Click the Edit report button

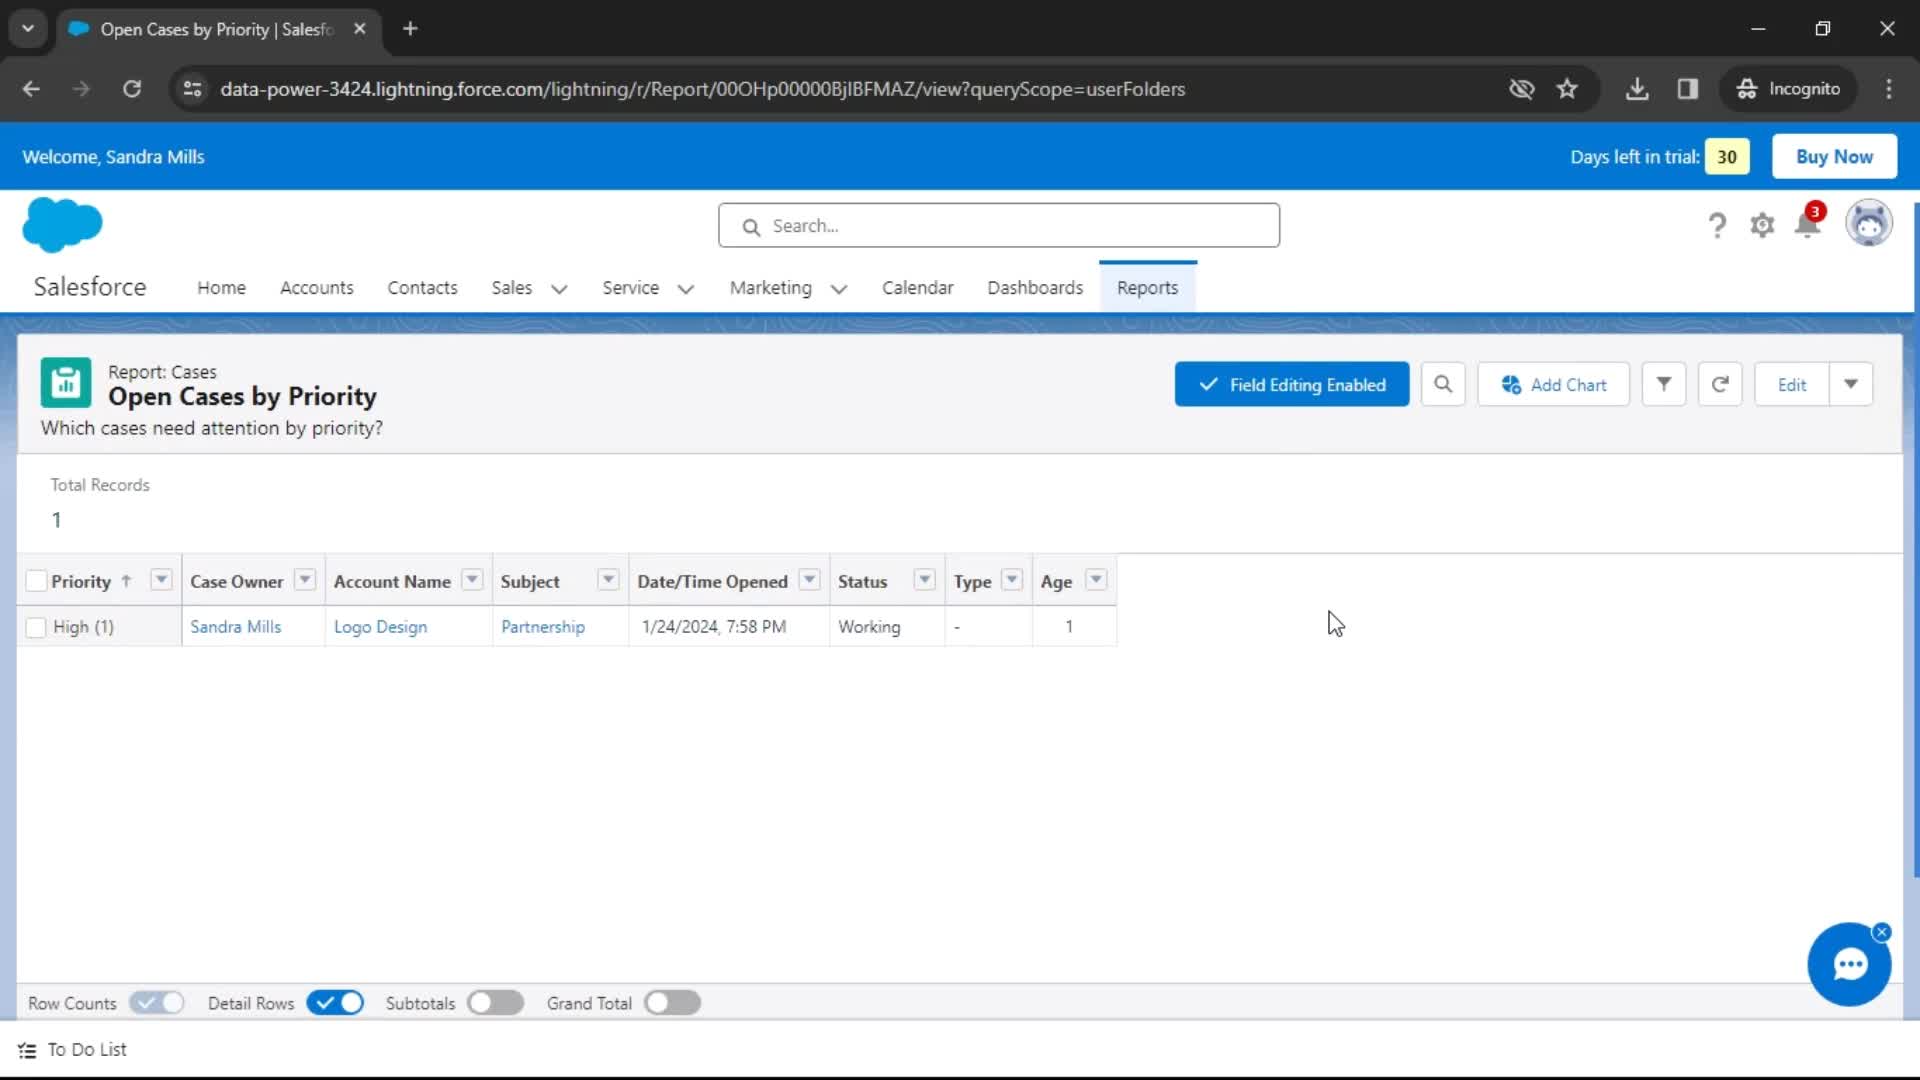click(x=1792, y=384)
